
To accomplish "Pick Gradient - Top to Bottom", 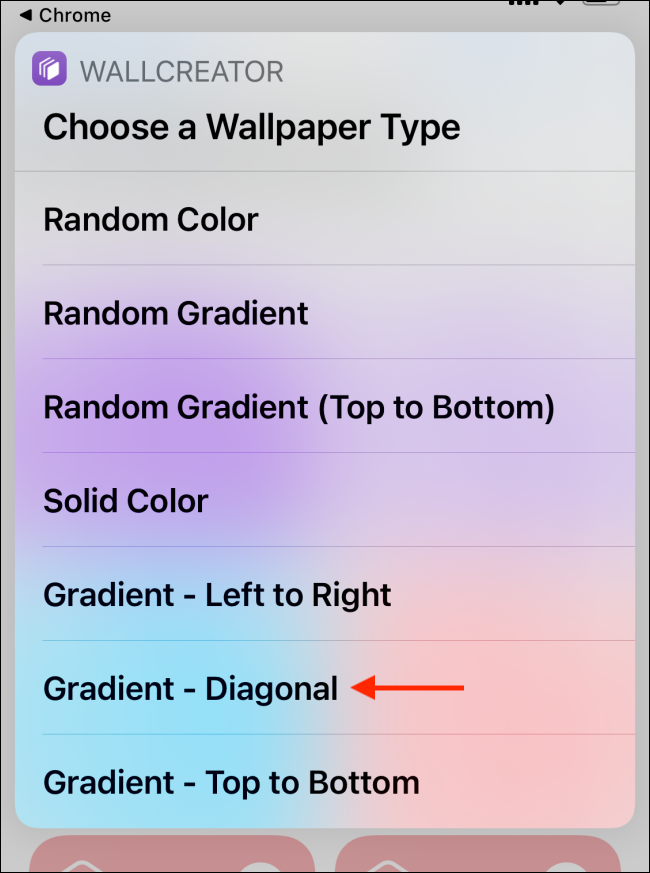I will tap(231, 783).
